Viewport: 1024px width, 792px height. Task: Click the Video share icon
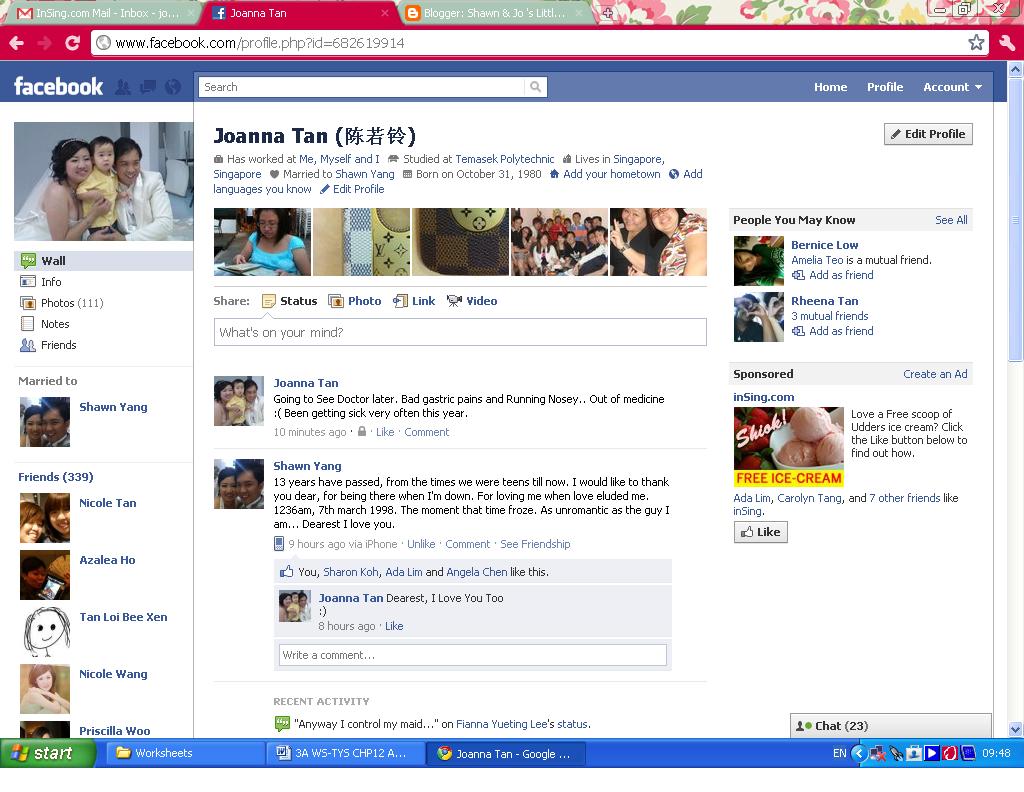click(454, 301)
